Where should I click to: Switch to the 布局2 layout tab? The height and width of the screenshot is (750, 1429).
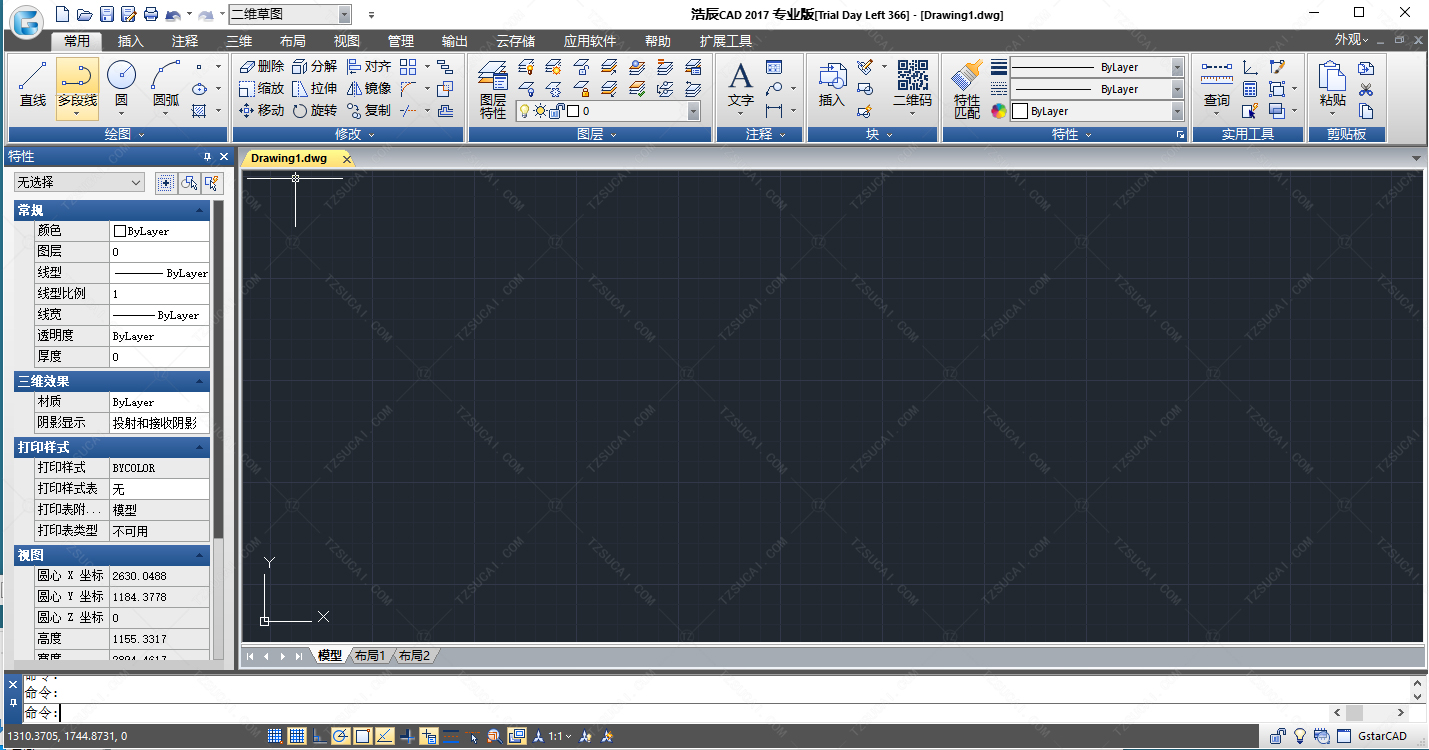(x=414, y=656)
